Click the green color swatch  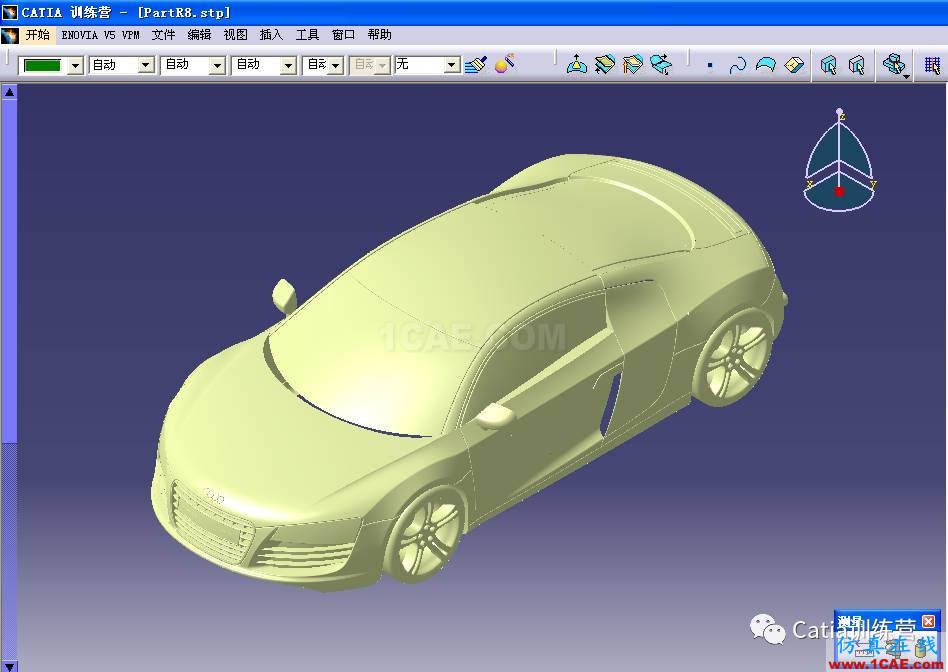(x=42, y=65)
